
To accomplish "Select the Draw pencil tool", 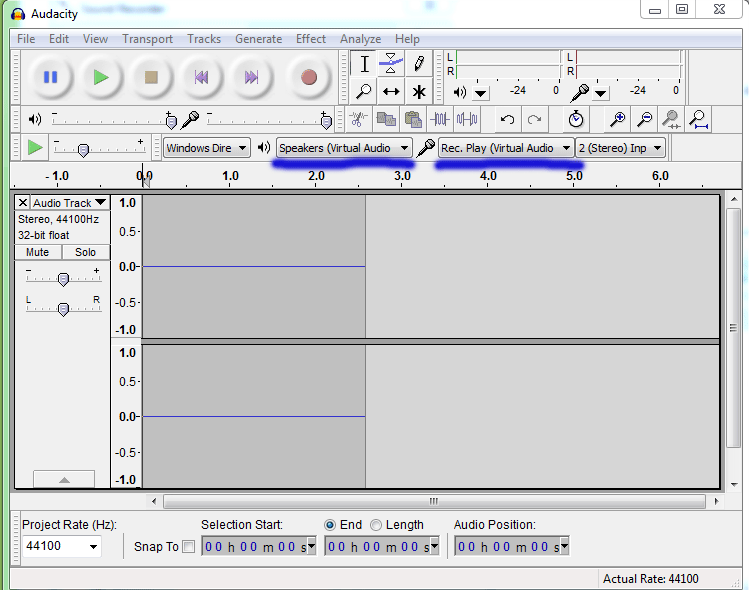I will tap(418, 64).
